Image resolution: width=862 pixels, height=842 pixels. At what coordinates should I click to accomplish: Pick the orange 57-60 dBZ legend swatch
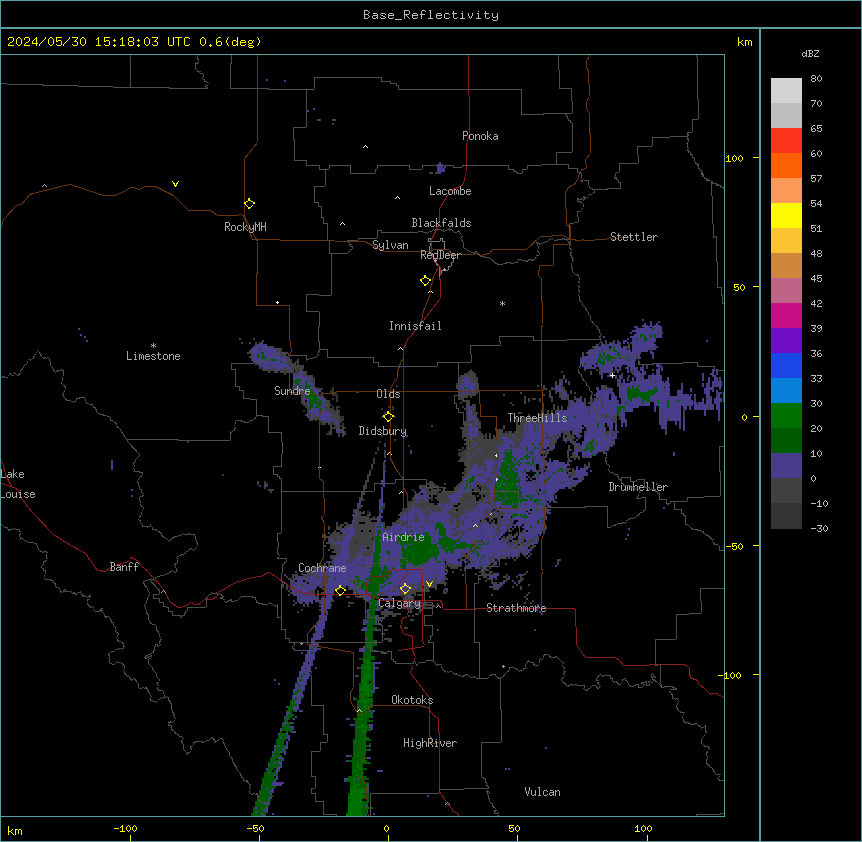(x=786, y=165)
